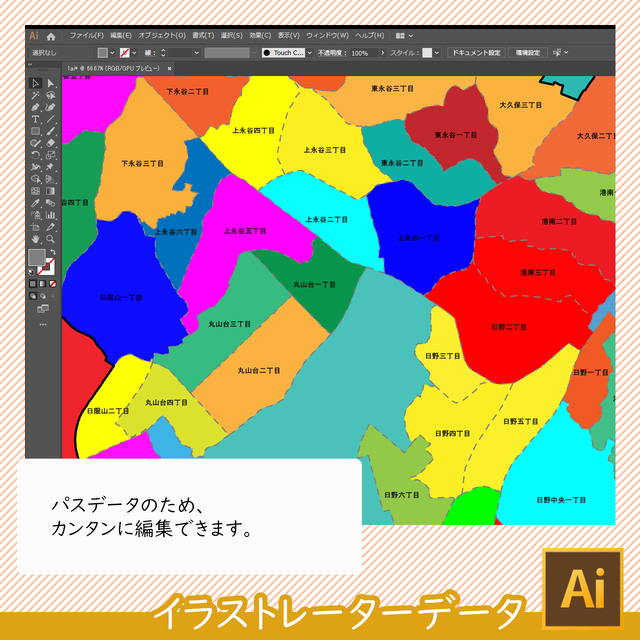The width and height of the screenshot is (640, 640).
Task: Select the Zoom magnifier tool
Action: coord(51,239)
